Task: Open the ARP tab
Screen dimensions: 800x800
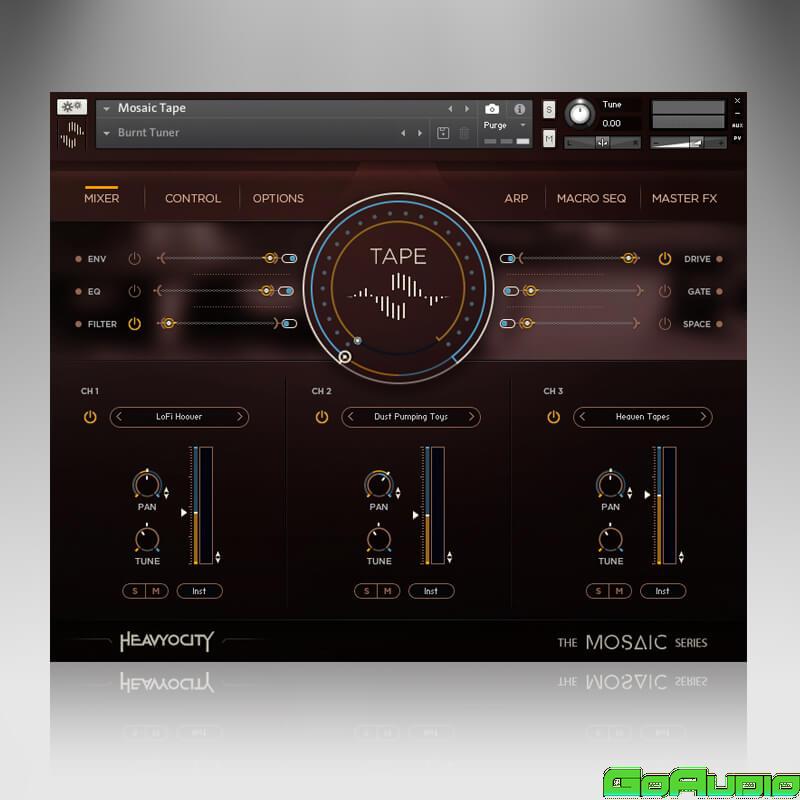Action: 516,198
